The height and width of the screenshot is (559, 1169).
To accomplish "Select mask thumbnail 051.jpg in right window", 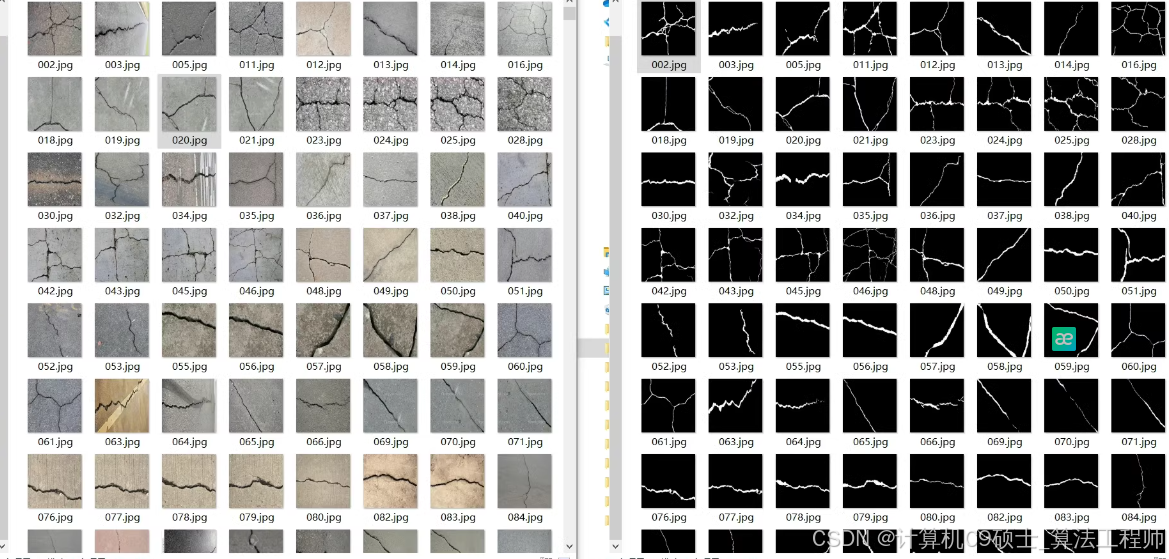I will pyautogui.click(x=1138, y=255).
